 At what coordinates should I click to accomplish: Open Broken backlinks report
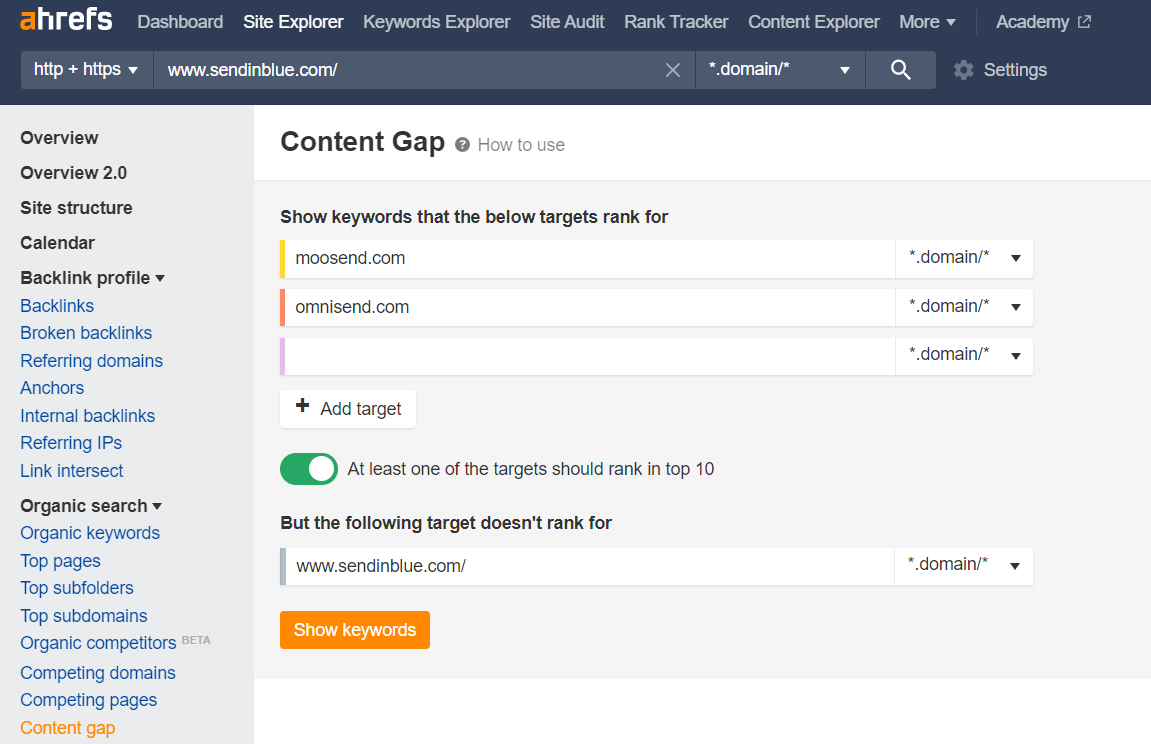click(86, 333)
